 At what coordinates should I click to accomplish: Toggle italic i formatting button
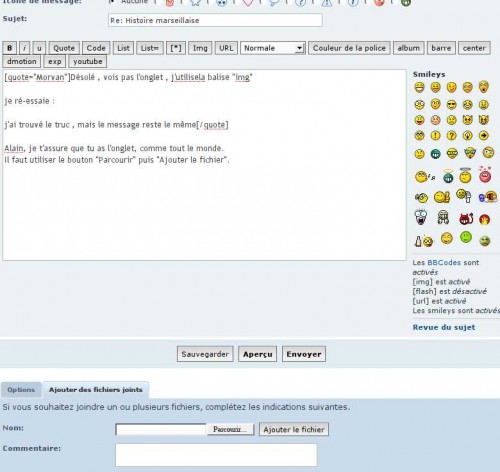coord(24,48)
